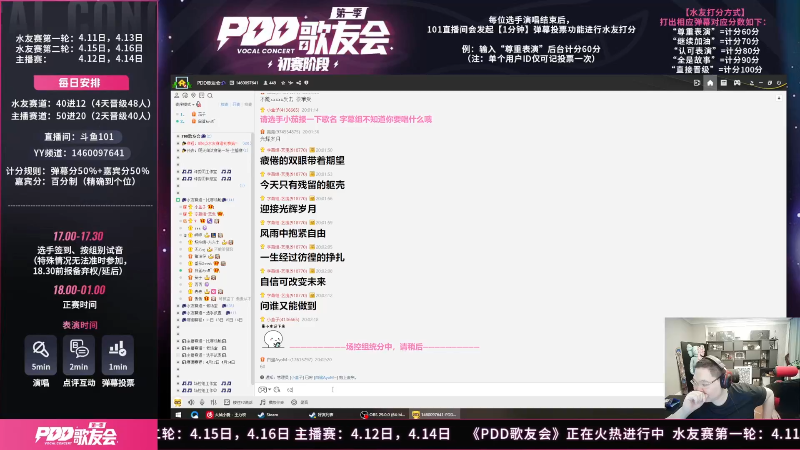This screenshot has width=800, height=450.
Task: Open the home icon tab in YY header
Action: pyautogui.click(x=710, y=83)
